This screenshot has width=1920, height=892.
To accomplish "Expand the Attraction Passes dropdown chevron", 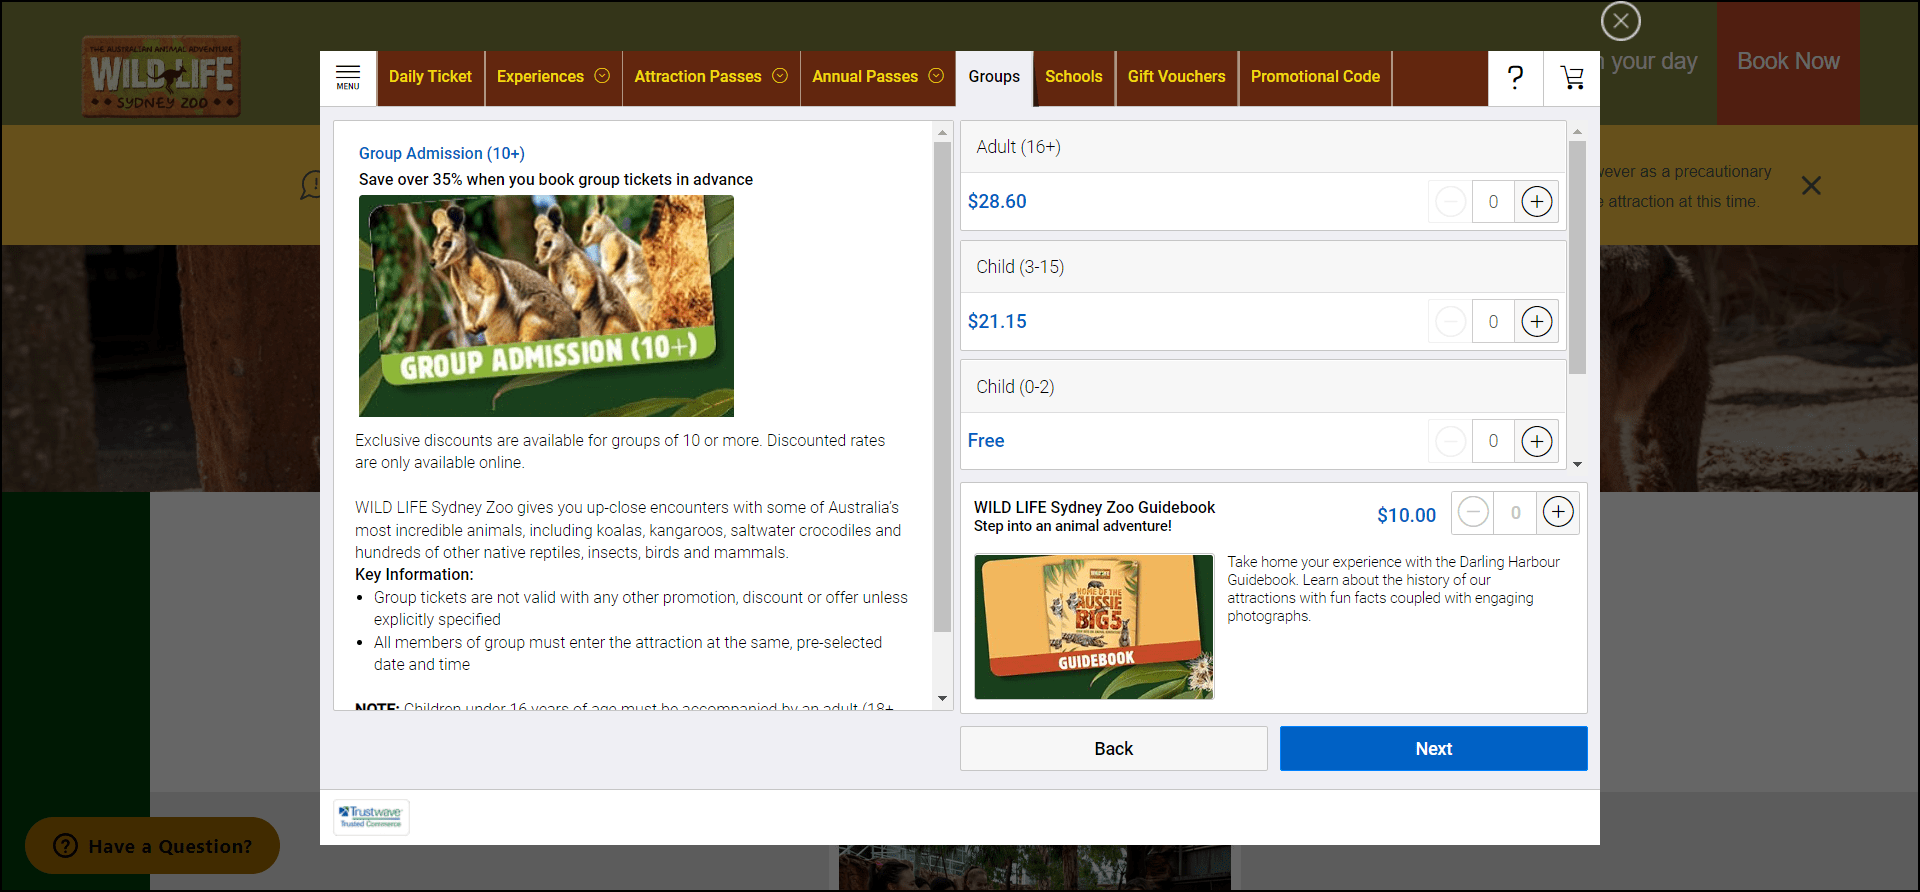I will (x=780, y=76).
